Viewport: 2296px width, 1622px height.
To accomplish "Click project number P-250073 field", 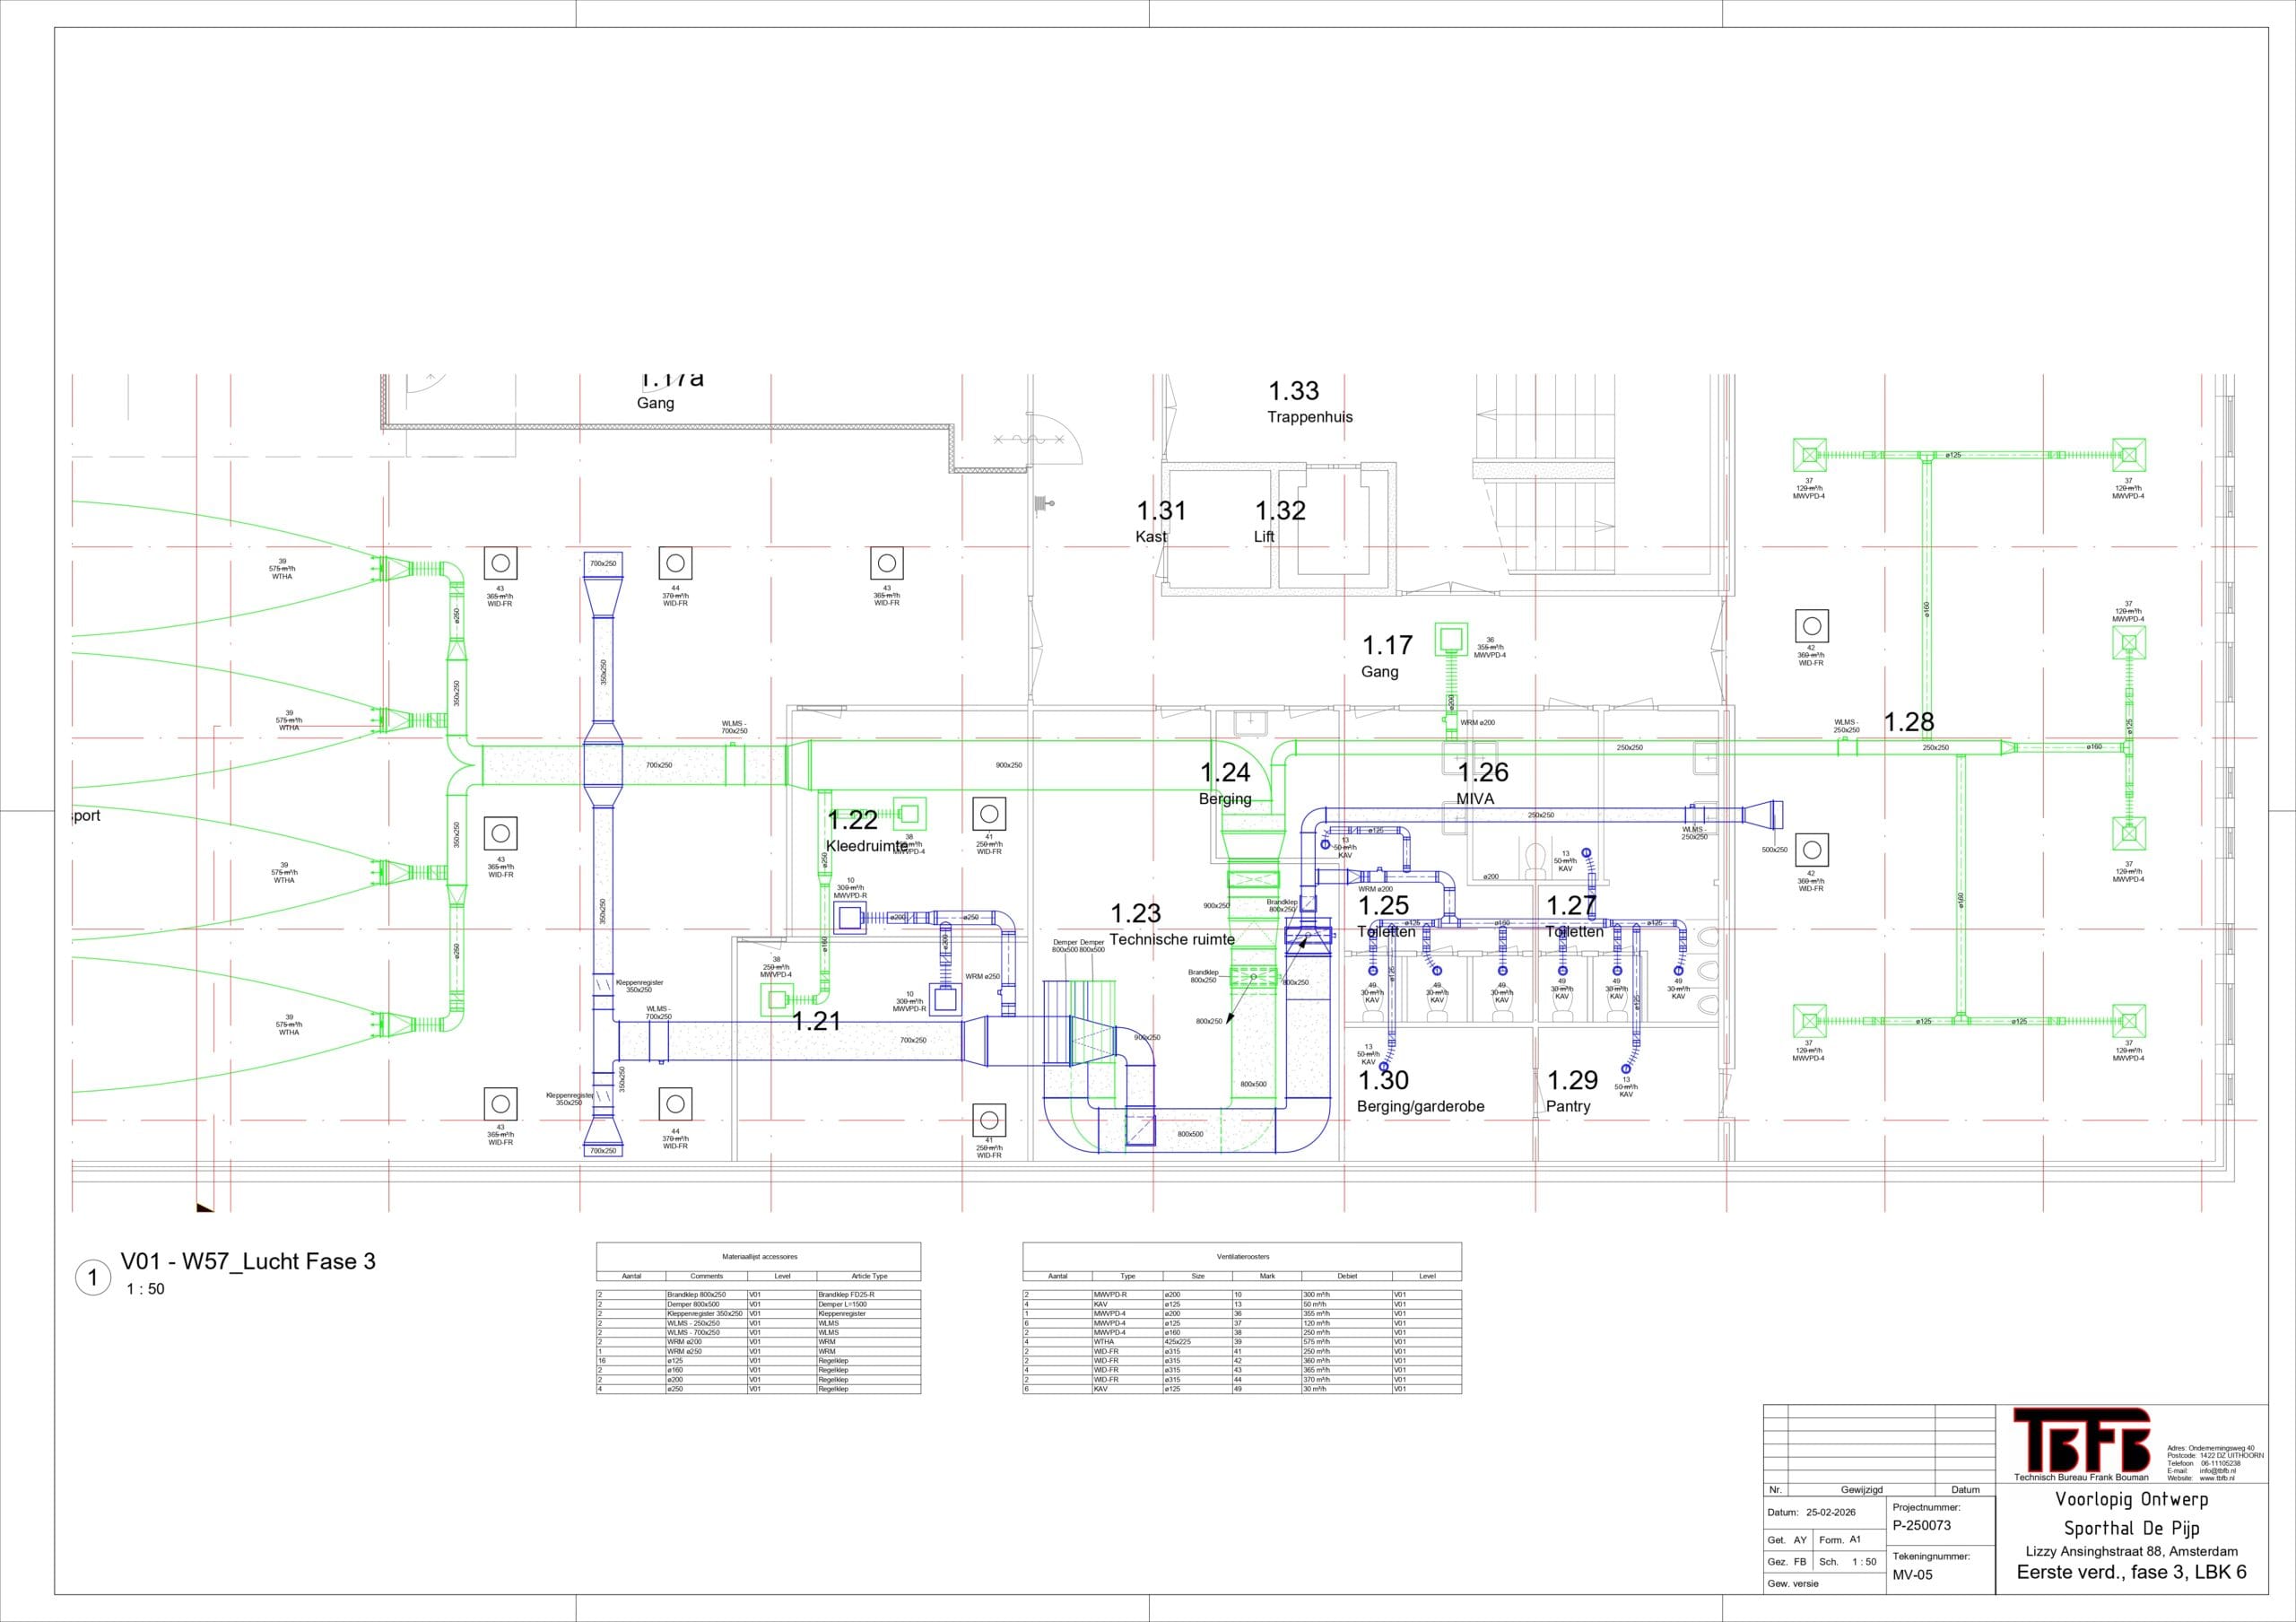I will pos(1921,1526).
